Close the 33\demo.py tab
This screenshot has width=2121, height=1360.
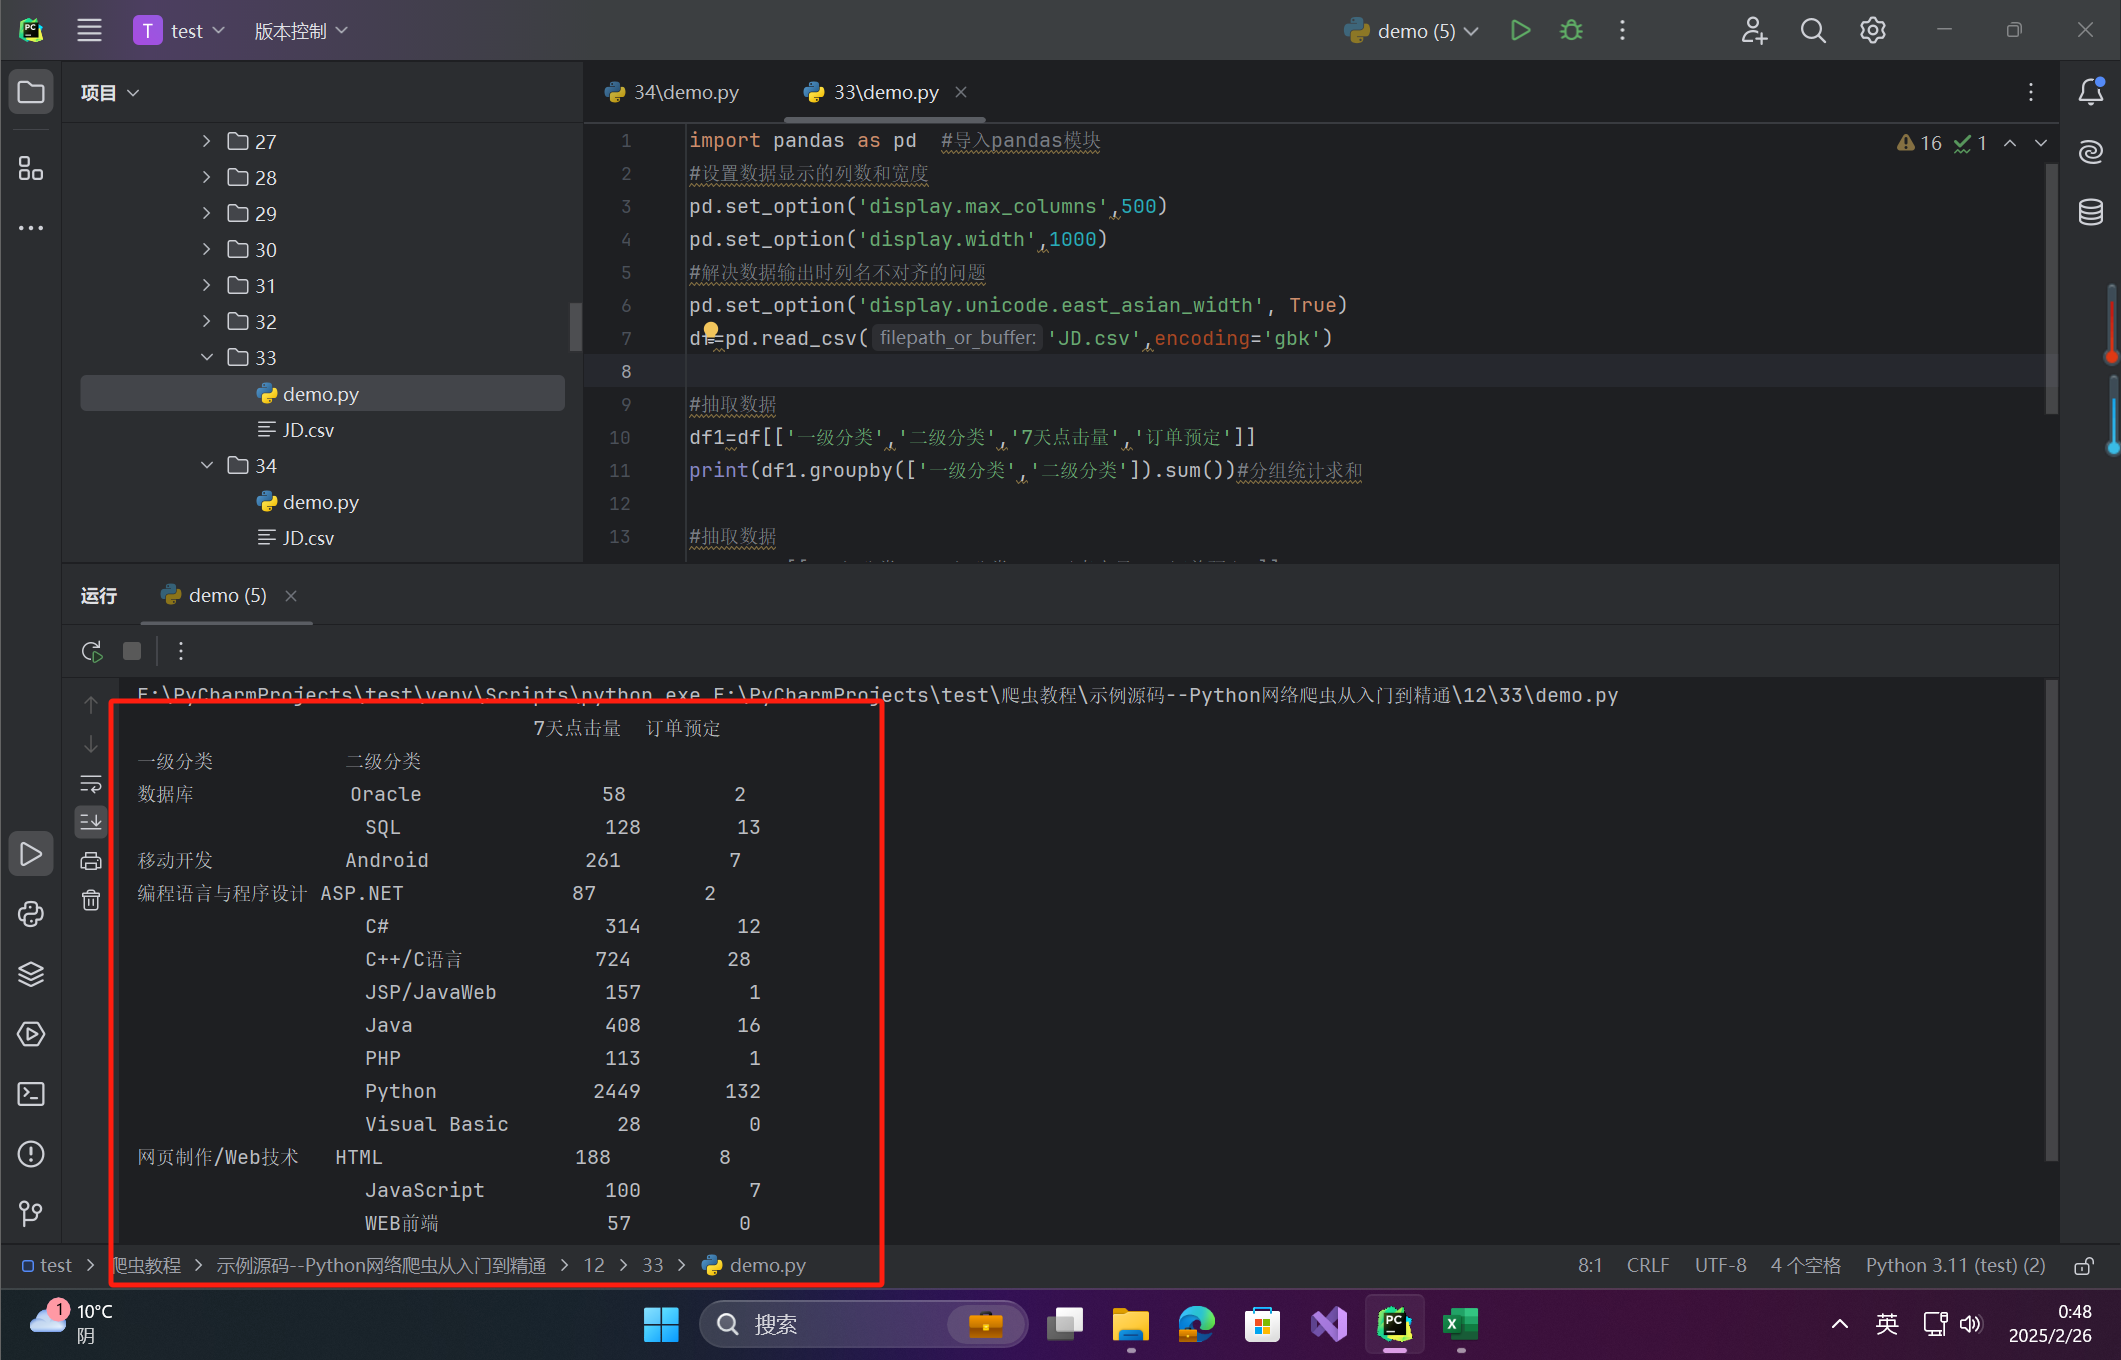tap(961, 93)
